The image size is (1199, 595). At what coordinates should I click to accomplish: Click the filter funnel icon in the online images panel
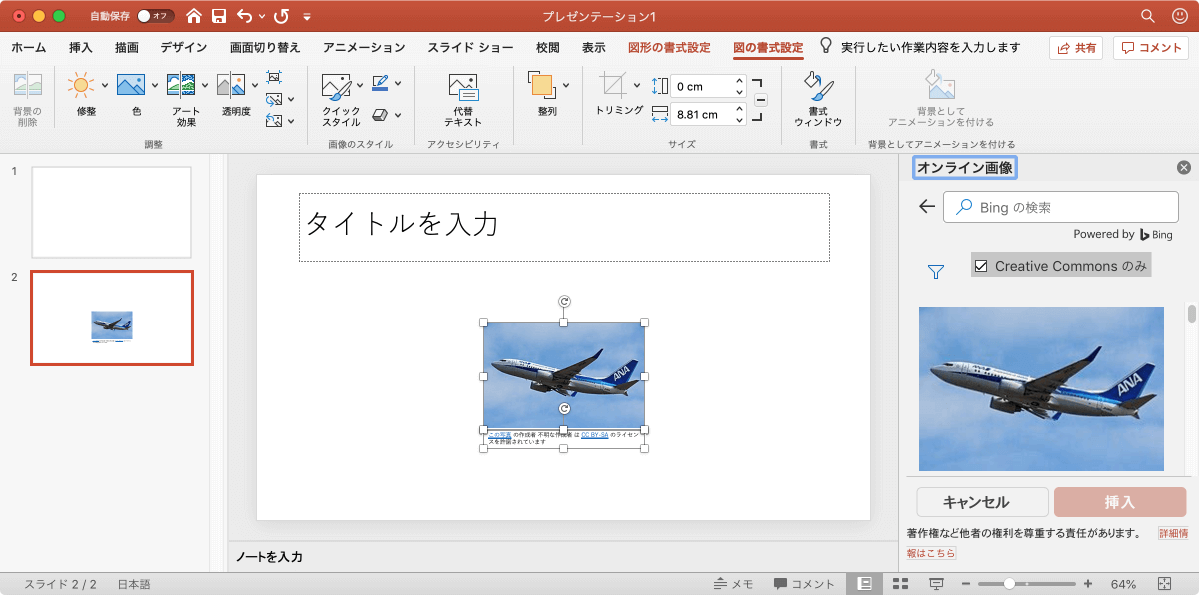[936, 271]
